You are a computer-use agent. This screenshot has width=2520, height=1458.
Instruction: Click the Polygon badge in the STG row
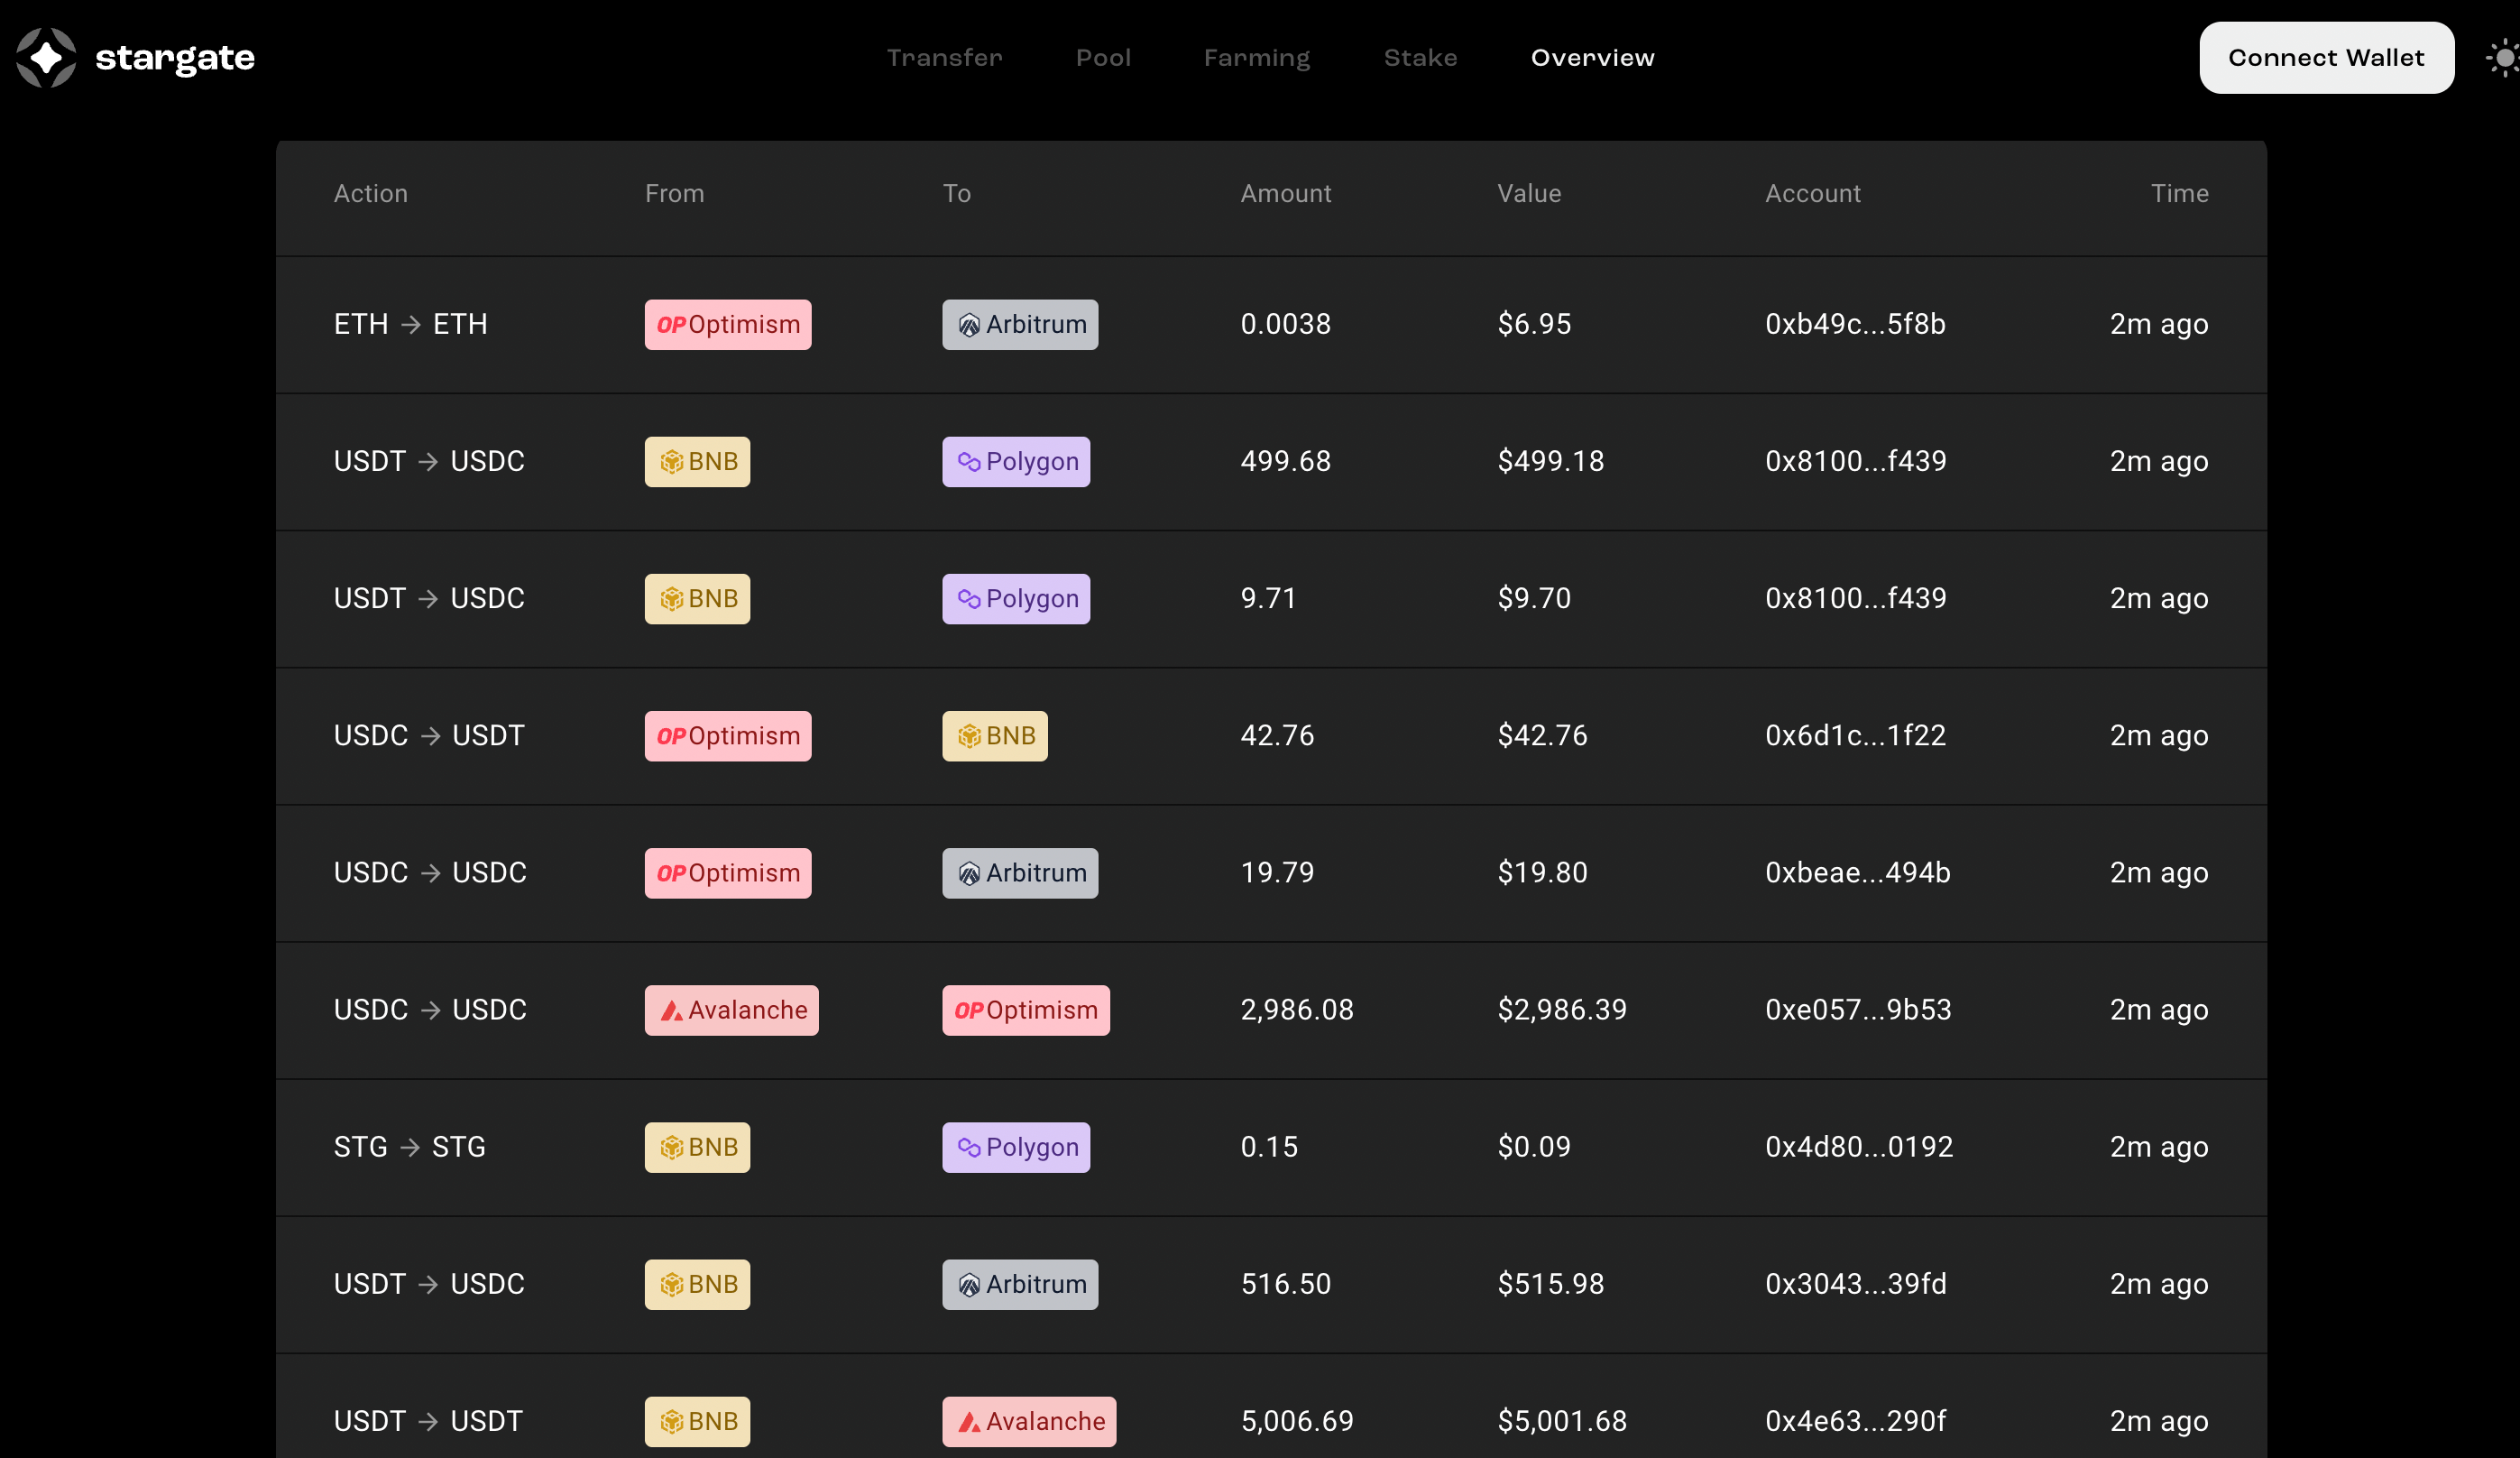(x=1016, y=1147)
